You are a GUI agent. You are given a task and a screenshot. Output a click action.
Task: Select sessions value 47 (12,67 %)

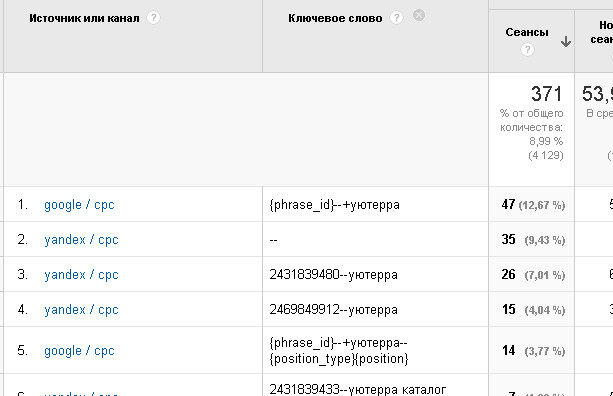click(533, 204)
